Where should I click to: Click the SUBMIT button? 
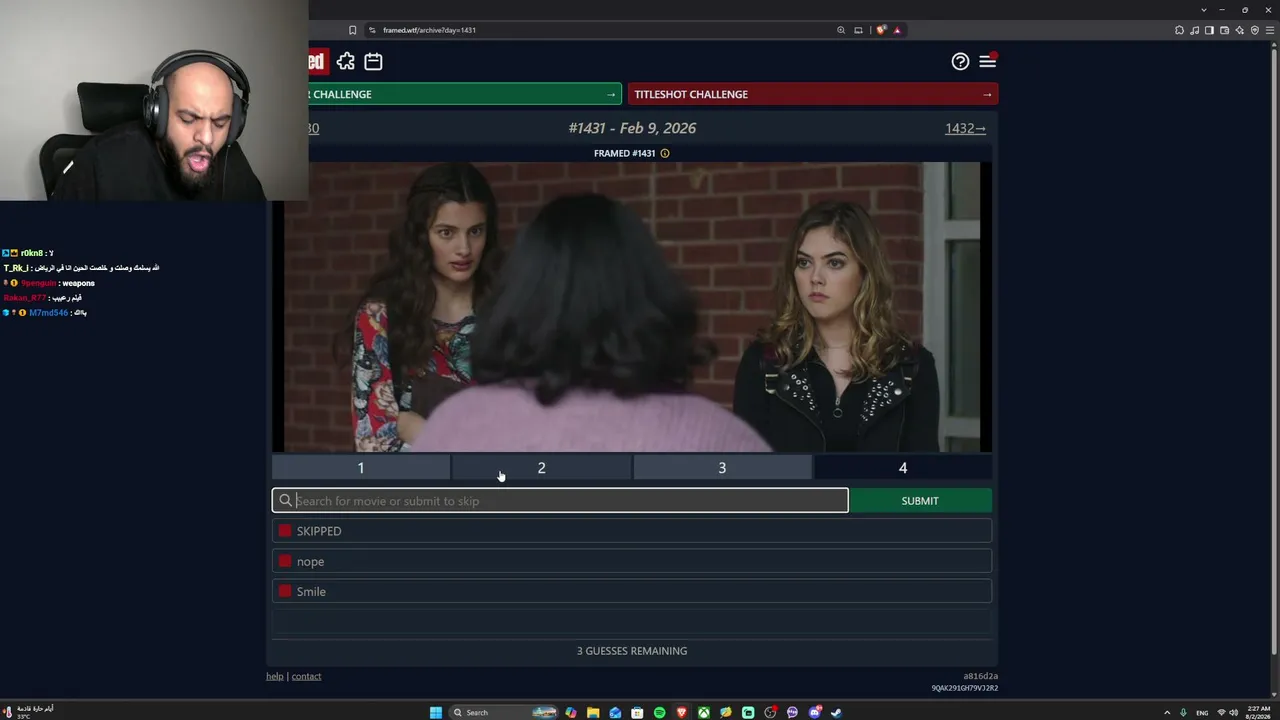click(920, 501)
